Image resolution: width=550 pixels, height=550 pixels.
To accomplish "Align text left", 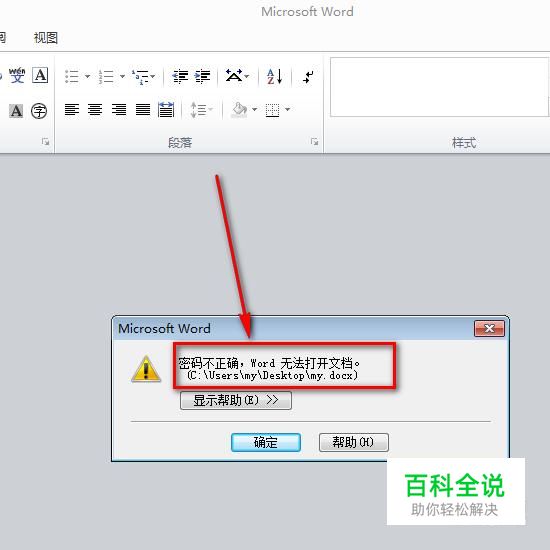I will click(x=72, y=109).
